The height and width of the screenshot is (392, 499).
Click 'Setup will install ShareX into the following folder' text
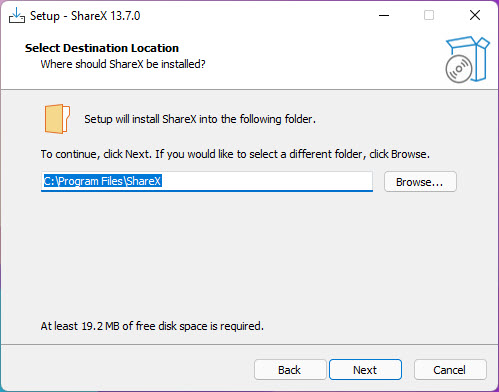(200, 119)
